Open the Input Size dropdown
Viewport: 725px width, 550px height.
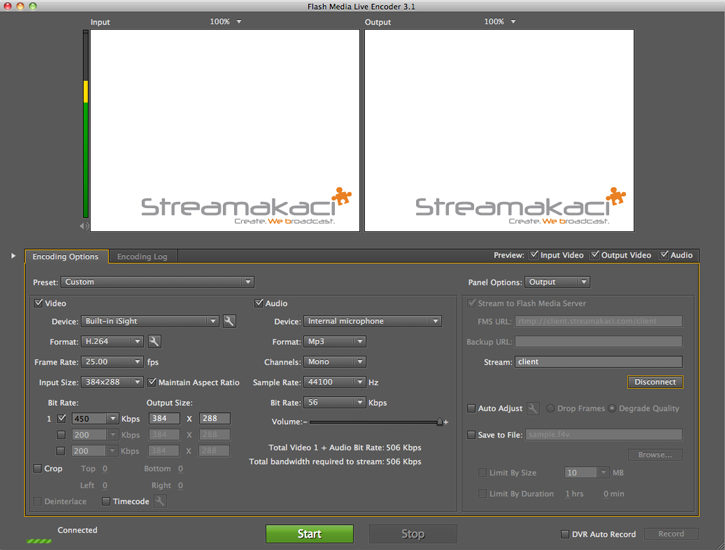coord(112,382)
